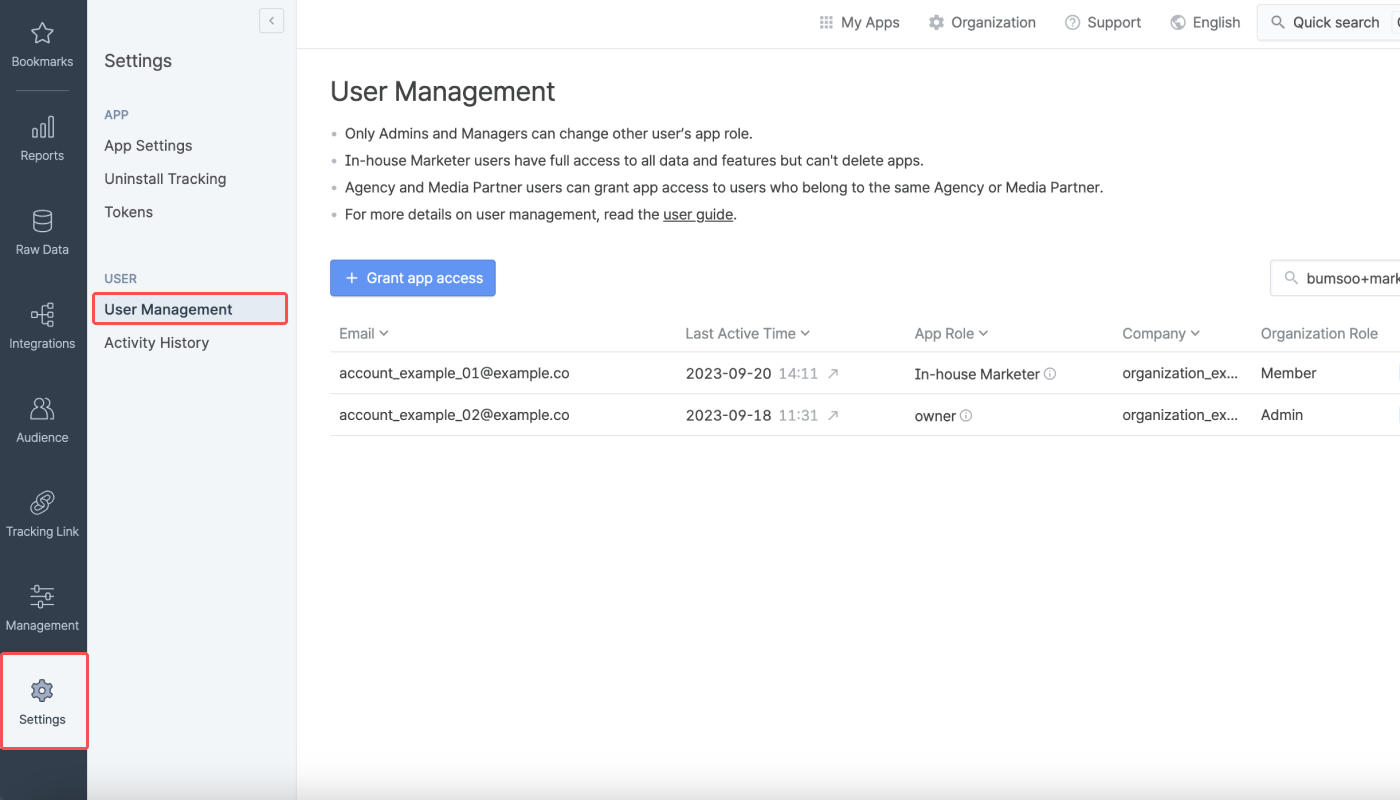Image resolution: width=1400 pixels, height=800 pixels.
Task: Select Activity History in Settings menu
Action: (157, 343)
